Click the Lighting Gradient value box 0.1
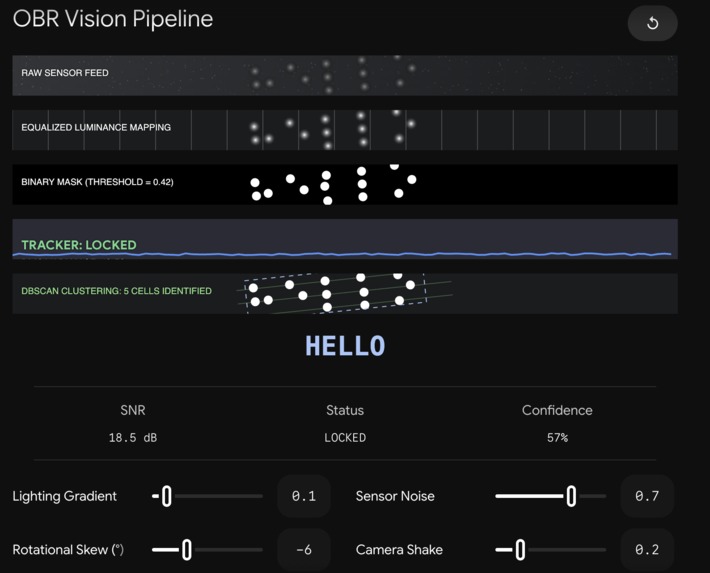710x573 pixels. (304, 496)
